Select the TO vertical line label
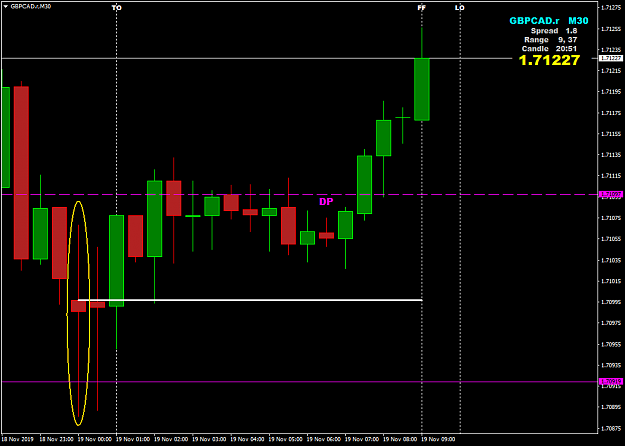The width and height of the screenshot is (625, 446). click(x=116, y=8)
